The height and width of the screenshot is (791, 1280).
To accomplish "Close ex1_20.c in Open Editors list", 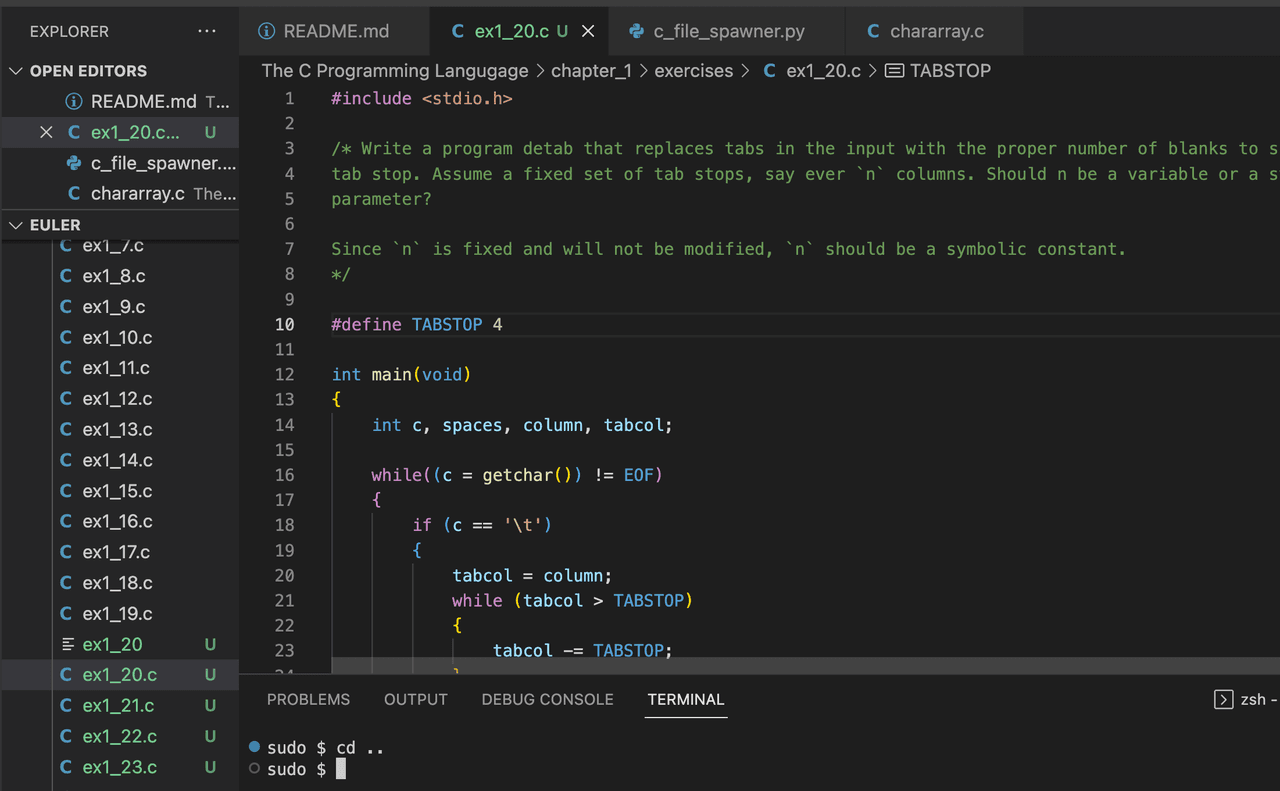I will coord(46,132).
